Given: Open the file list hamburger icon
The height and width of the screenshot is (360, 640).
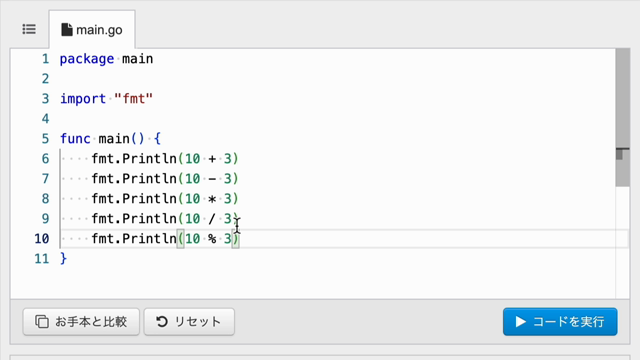Looking at the screenshot, I should pos(29,29).
